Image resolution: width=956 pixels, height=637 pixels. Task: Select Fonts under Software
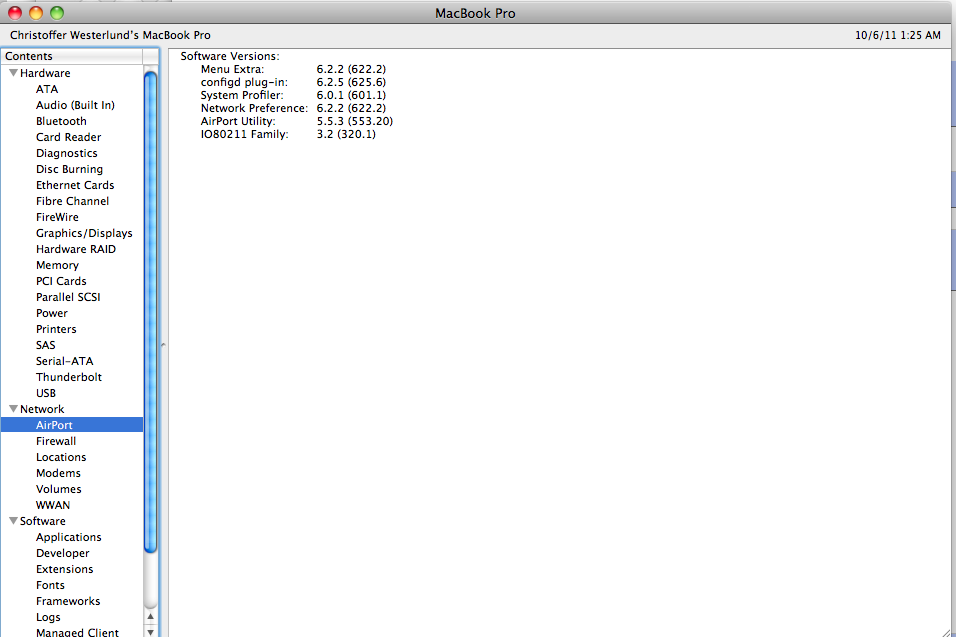50,585
